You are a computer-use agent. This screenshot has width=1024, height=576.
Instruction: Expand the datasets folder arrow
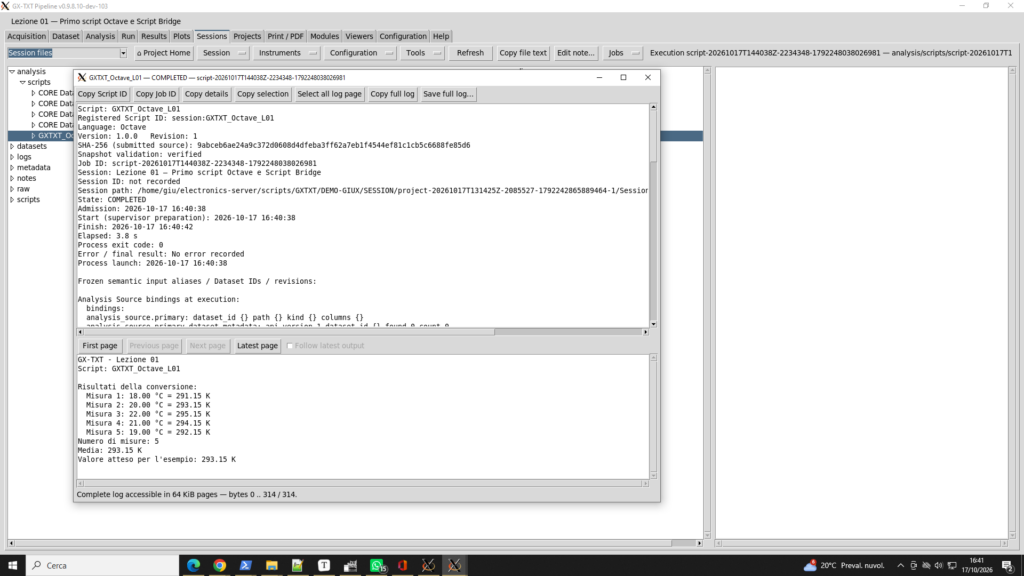[12, 146]
